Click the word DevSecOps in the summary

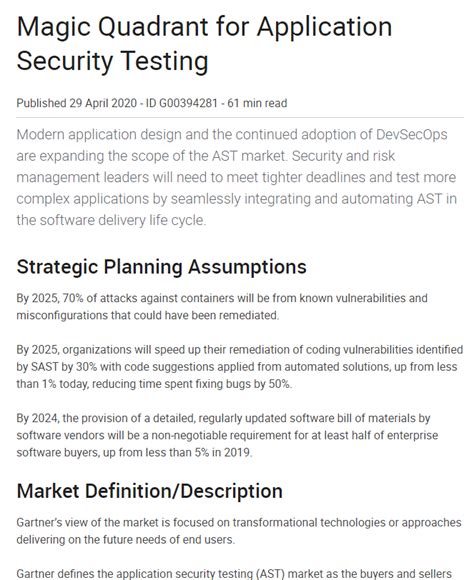point(411,134)
